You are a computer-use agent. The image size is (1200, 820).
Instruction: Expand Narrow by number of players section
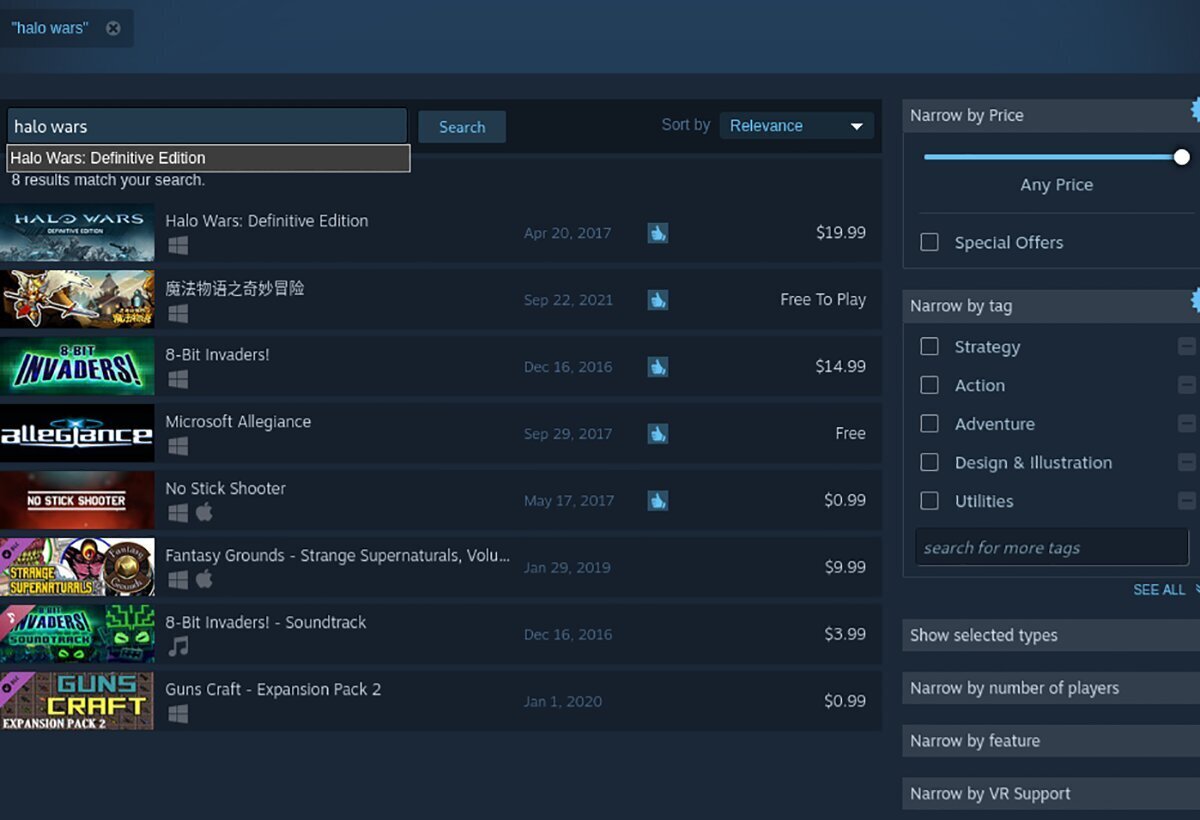(x=1051, y=688)
